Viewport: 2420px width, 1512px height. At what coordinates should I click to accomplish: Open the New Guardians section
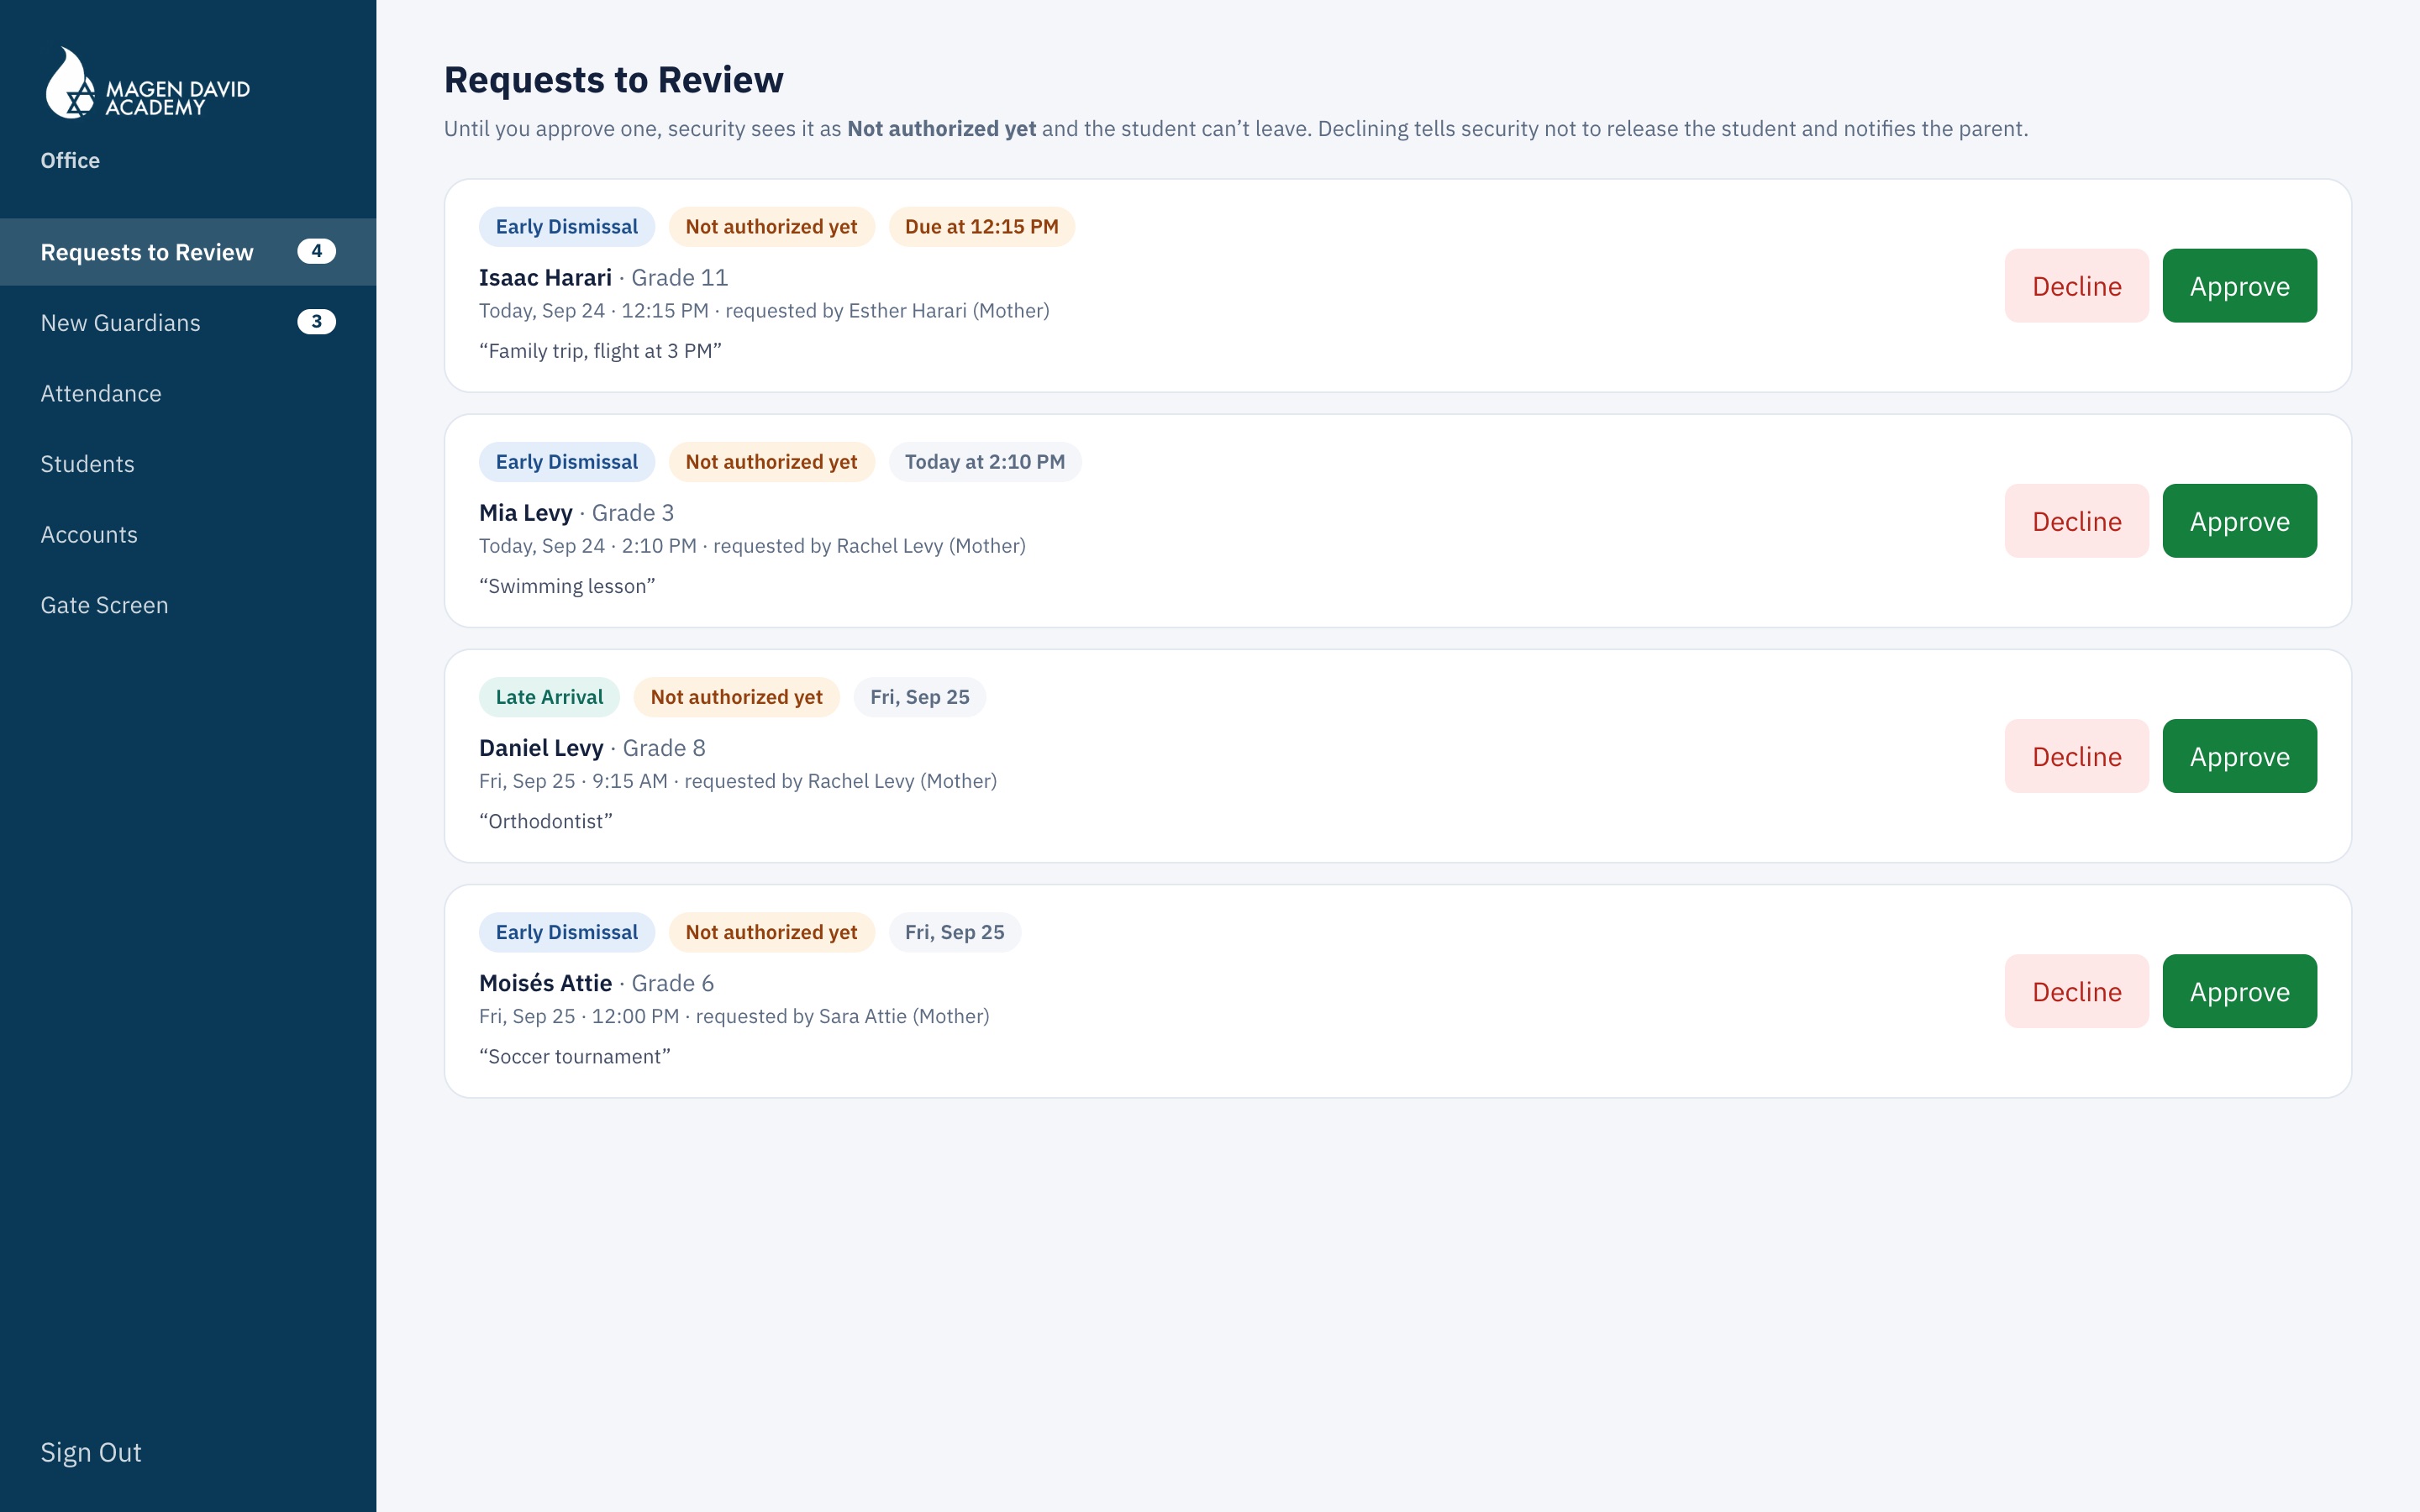[188, 322]
